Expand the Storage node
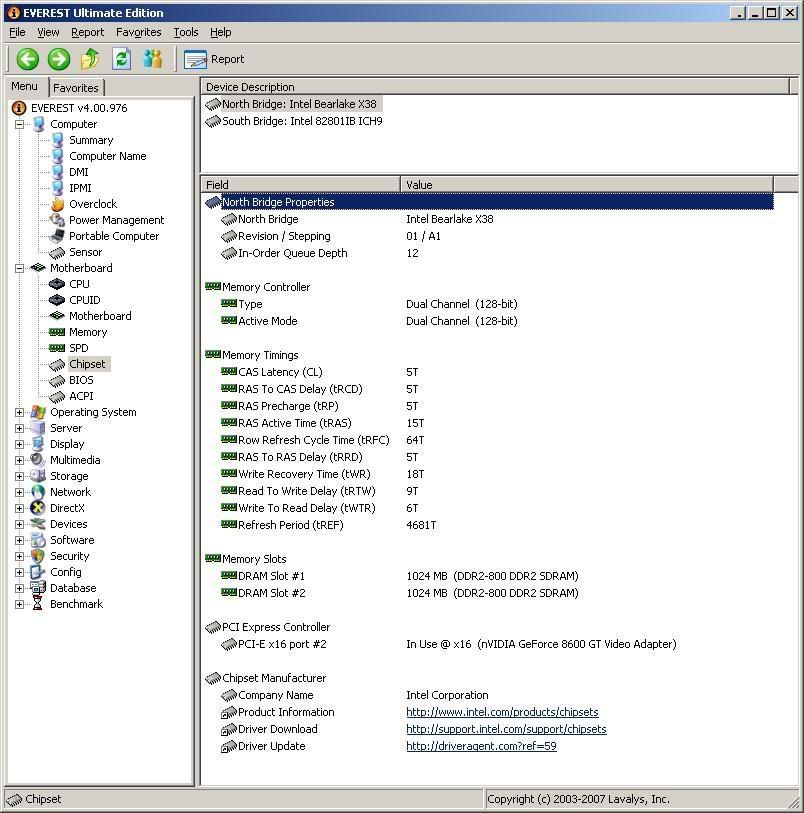The height and width of the screenshot is (813, 804). coord(19,476)
